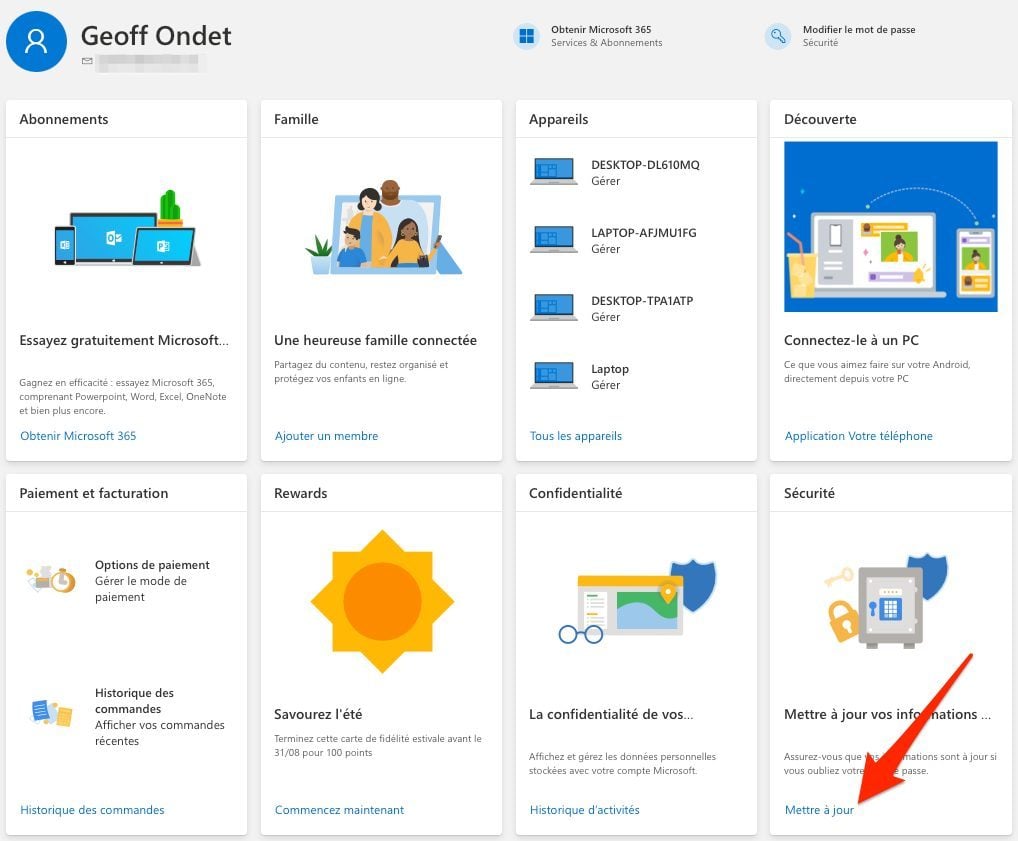The image size is (1018, 841).
Task: Click the key icon for password change
Action: click(x=778, y=36)
